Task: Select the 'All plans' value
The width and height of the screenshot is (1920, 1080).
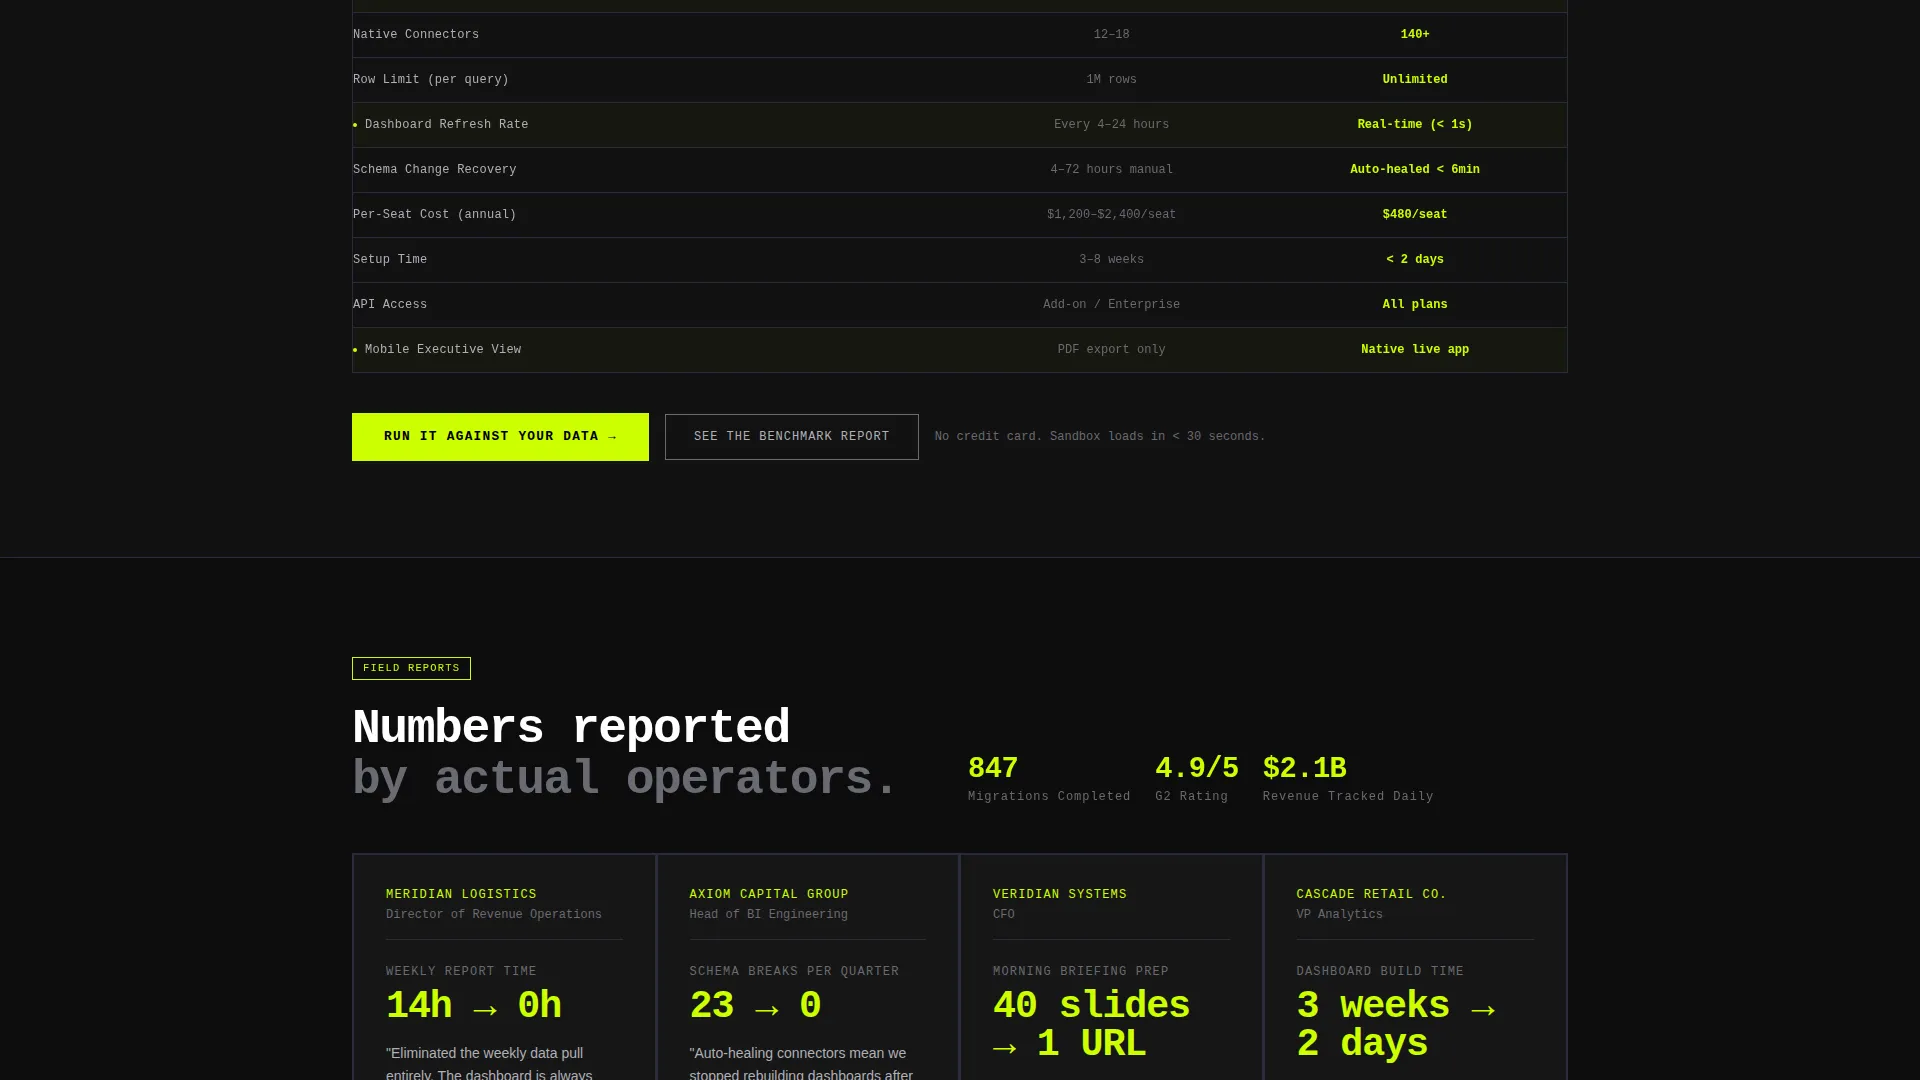Action: (1414, 305)
